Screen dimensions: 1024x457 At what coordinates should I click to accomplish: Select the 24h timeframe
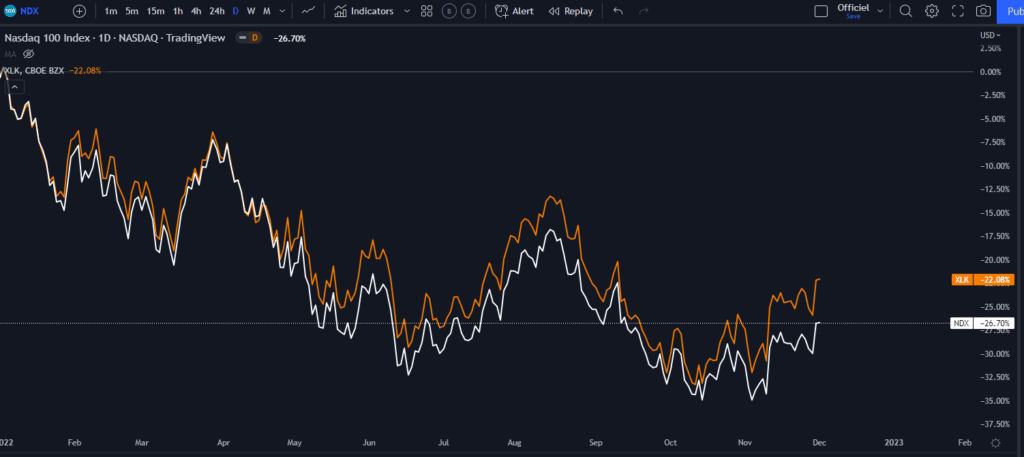pos(217,11)
